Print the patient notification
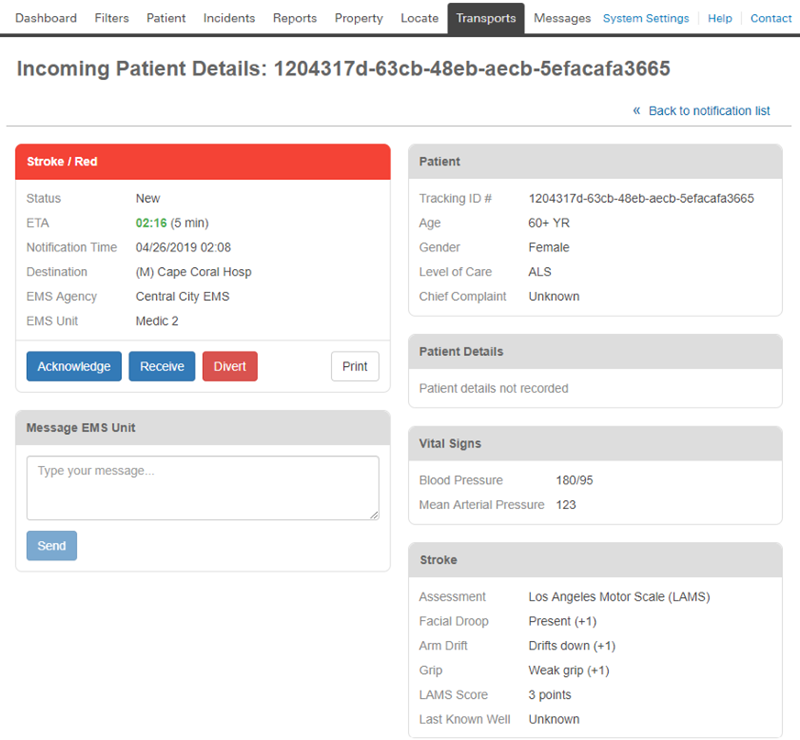Screen dimensions: 800x740 355,366
